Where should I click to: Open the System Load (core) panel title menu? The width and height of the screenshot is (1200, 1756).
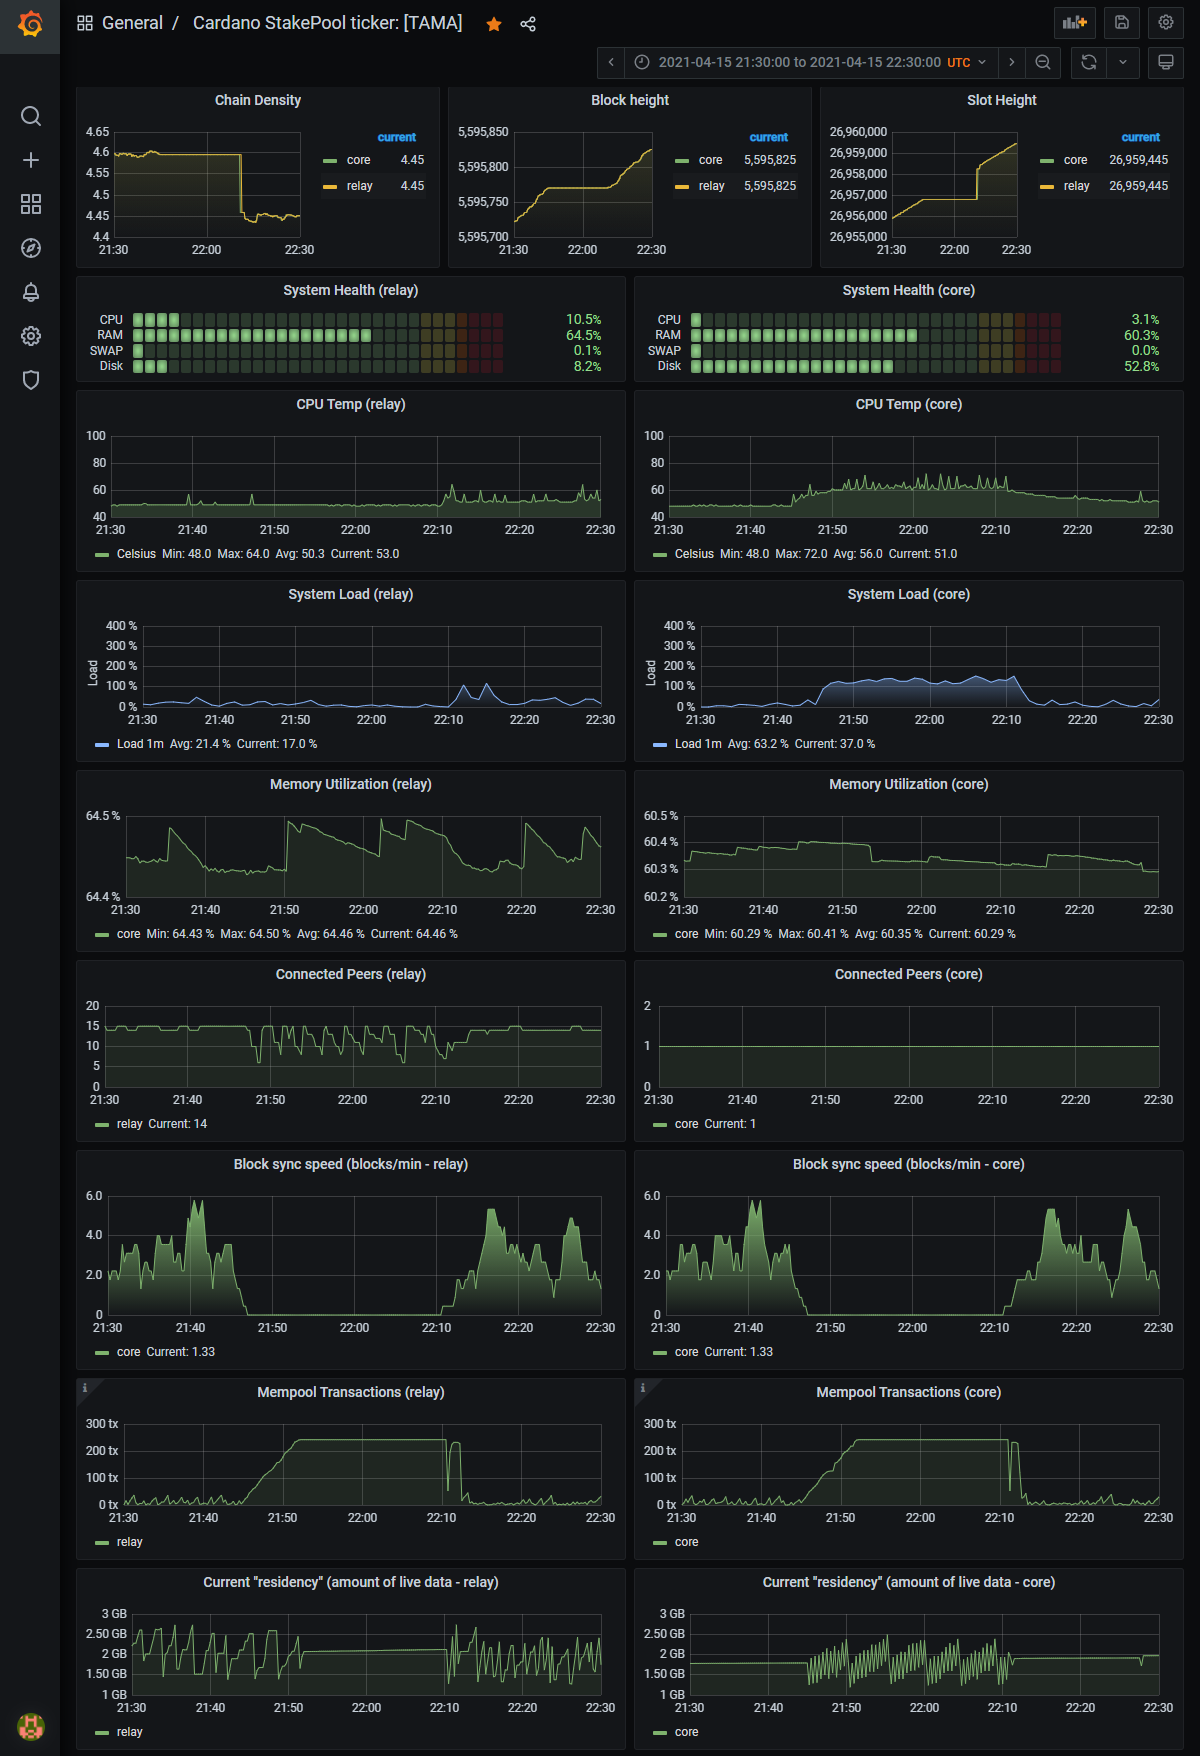pos(909,594)
